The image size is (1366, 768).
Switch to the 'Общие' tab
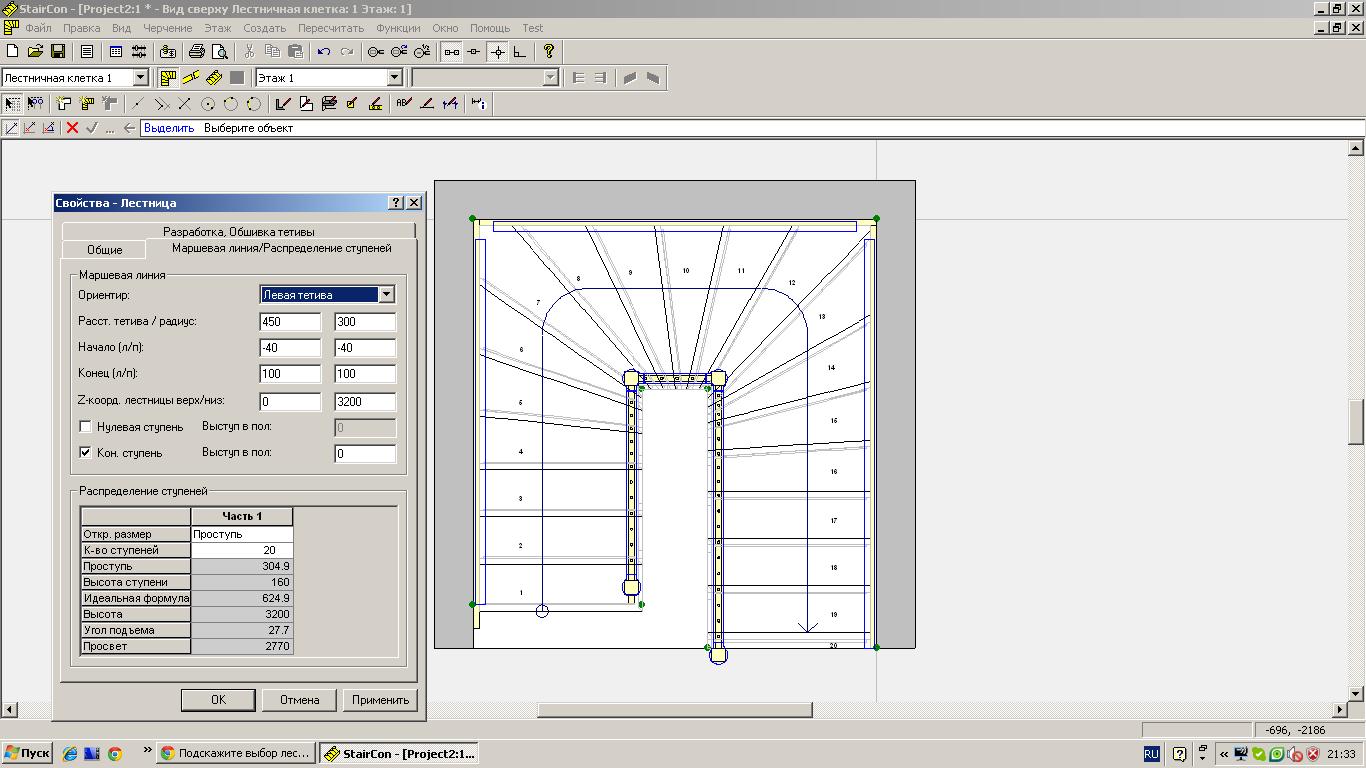tap(104, 250)
